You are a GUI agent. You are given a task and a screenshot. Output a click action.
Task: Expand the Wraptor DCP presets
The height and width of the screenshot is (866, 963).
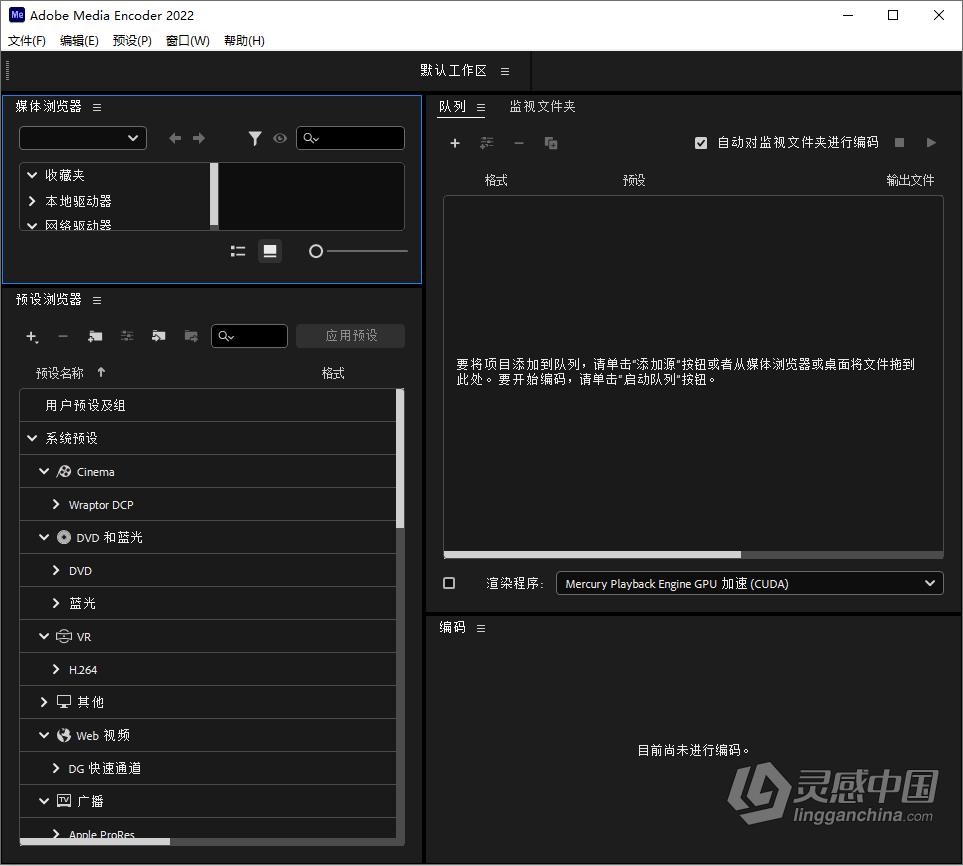(x=56, y=504)
